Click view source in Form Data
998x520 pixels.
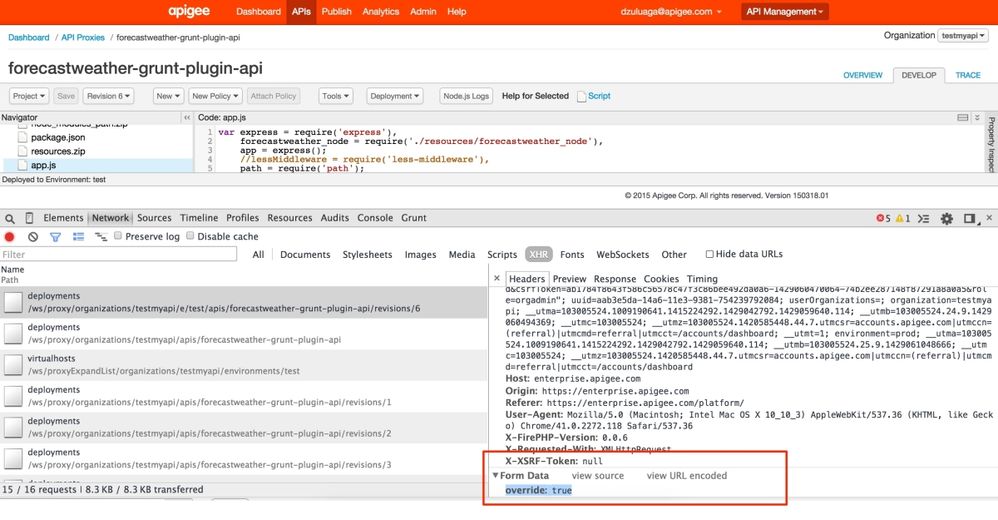(598, 475)
